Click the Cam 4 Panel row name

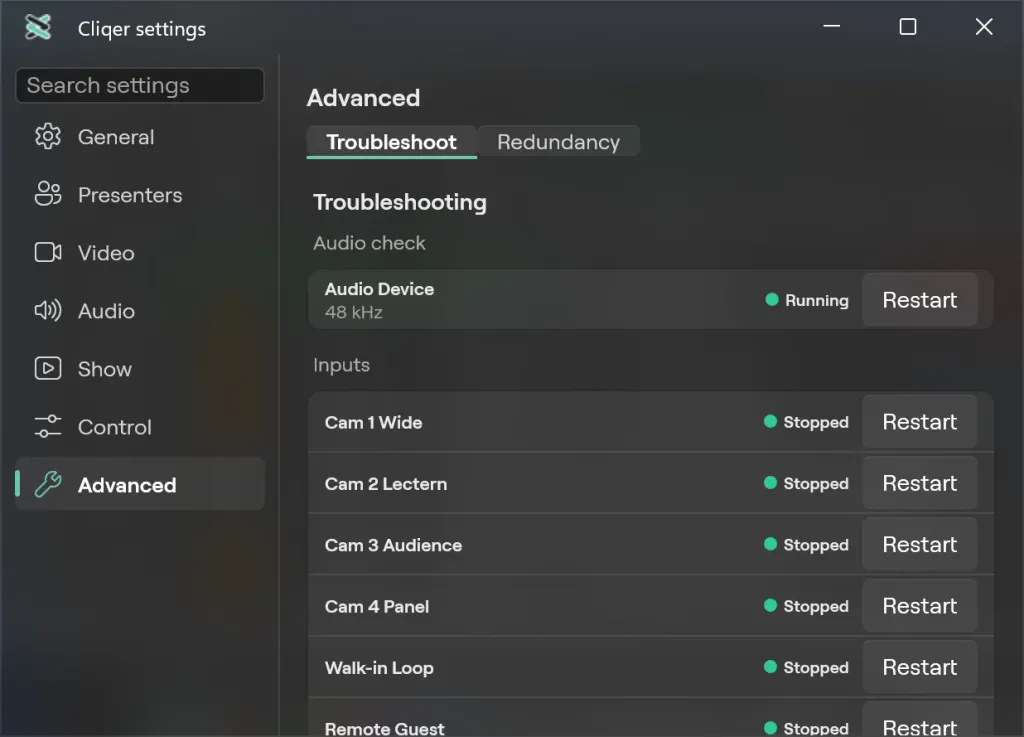pyautogui.click(x=377, y=606)
